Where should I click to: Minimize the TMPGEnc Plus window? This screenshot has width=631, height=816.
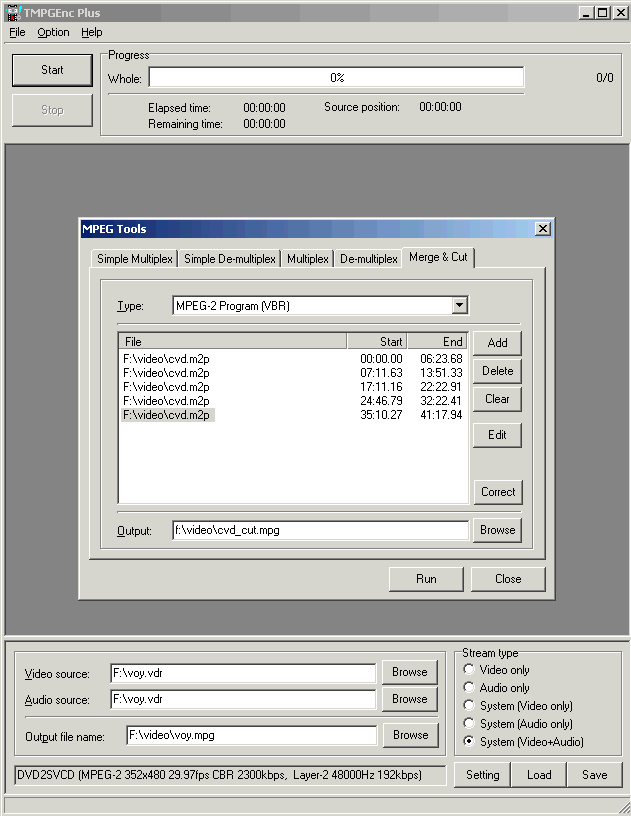[x=586, y=12]
